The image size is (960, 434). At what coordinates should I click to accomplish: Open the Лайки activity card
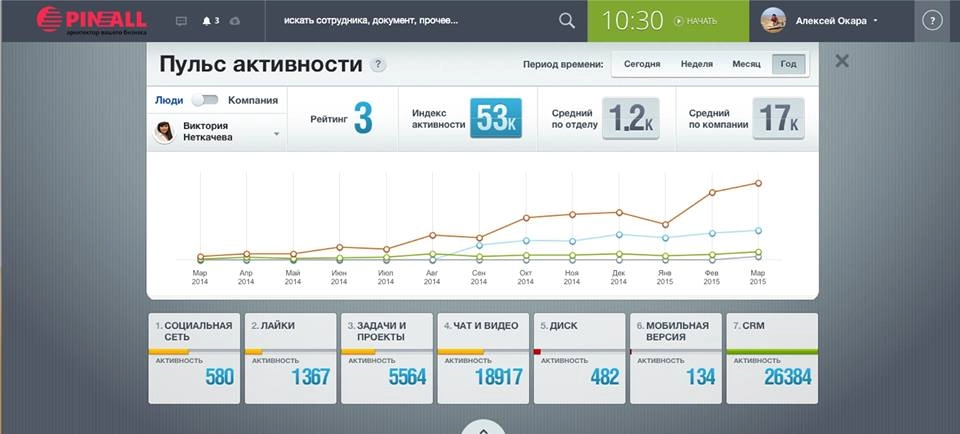tap(291, 358)
